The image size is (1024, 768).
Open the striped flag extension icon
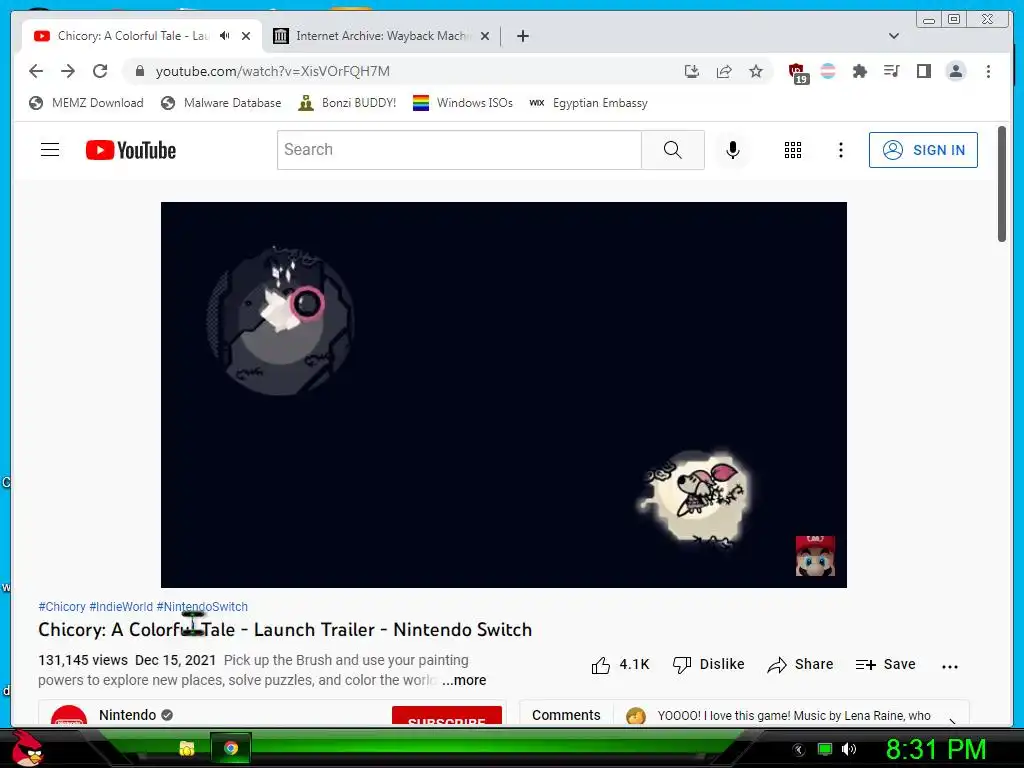[x=827, y=71]
